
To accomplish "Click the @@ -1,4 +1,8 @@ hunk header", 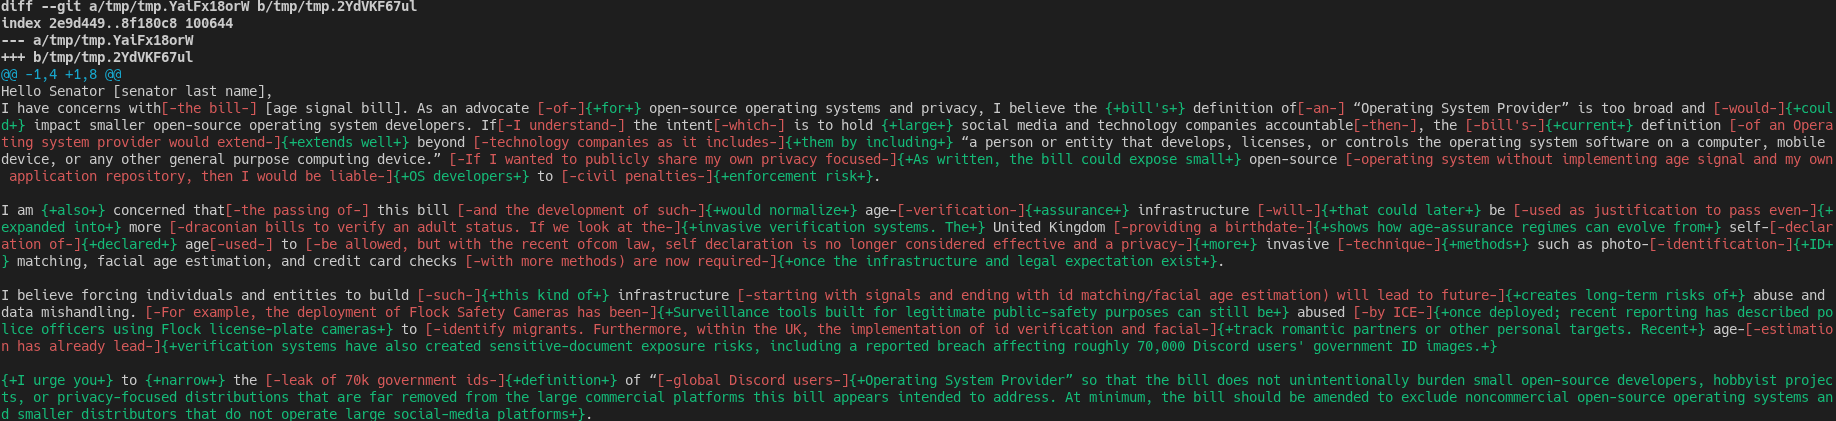I will coord(61,74).
